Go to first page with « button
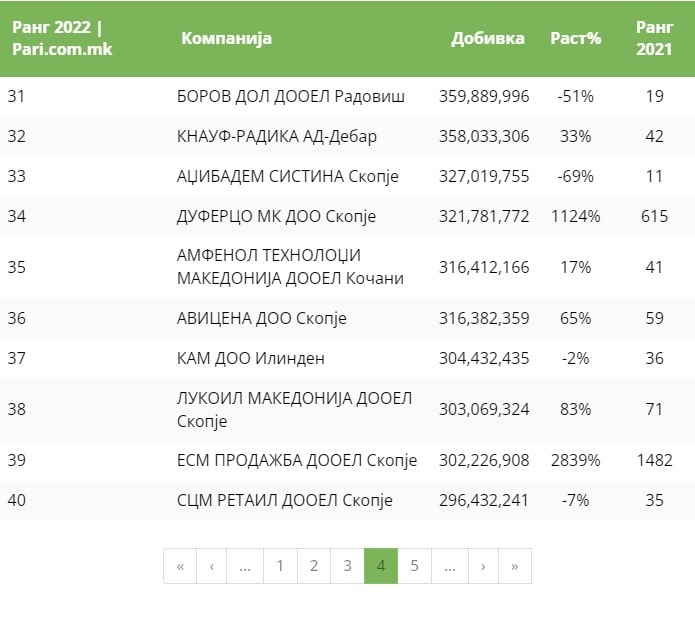The height and width of the screenshot is (641, 695). (180, 566)
